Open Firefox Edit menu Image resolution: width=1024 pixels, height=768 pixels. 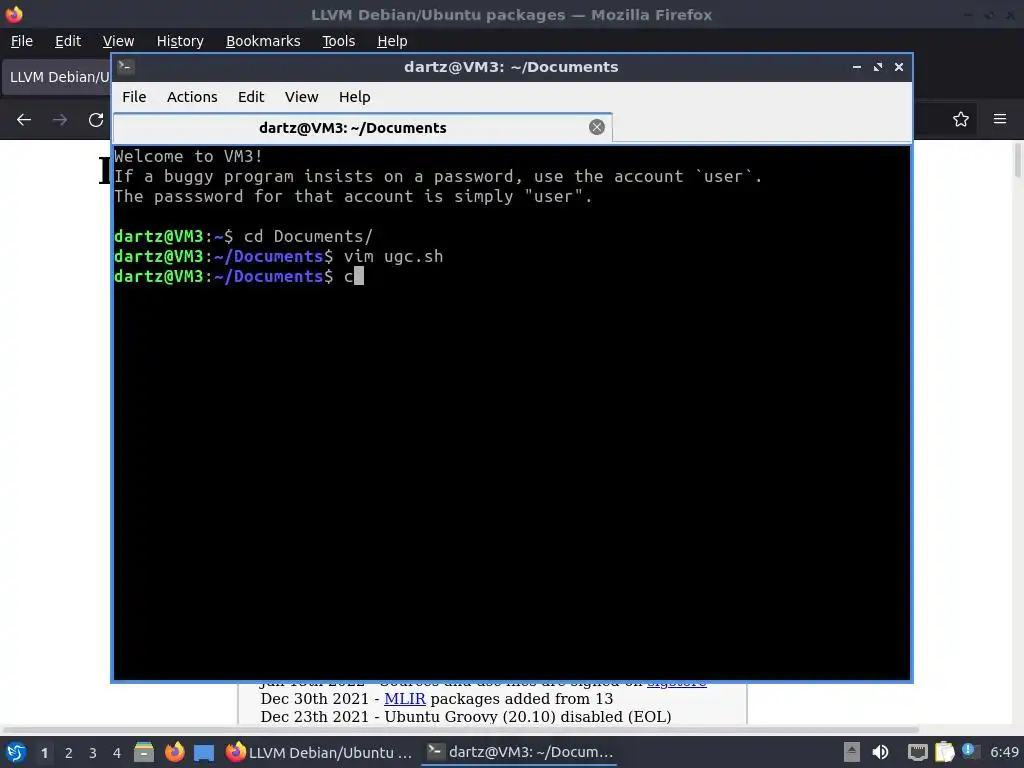tap(68, 41)
